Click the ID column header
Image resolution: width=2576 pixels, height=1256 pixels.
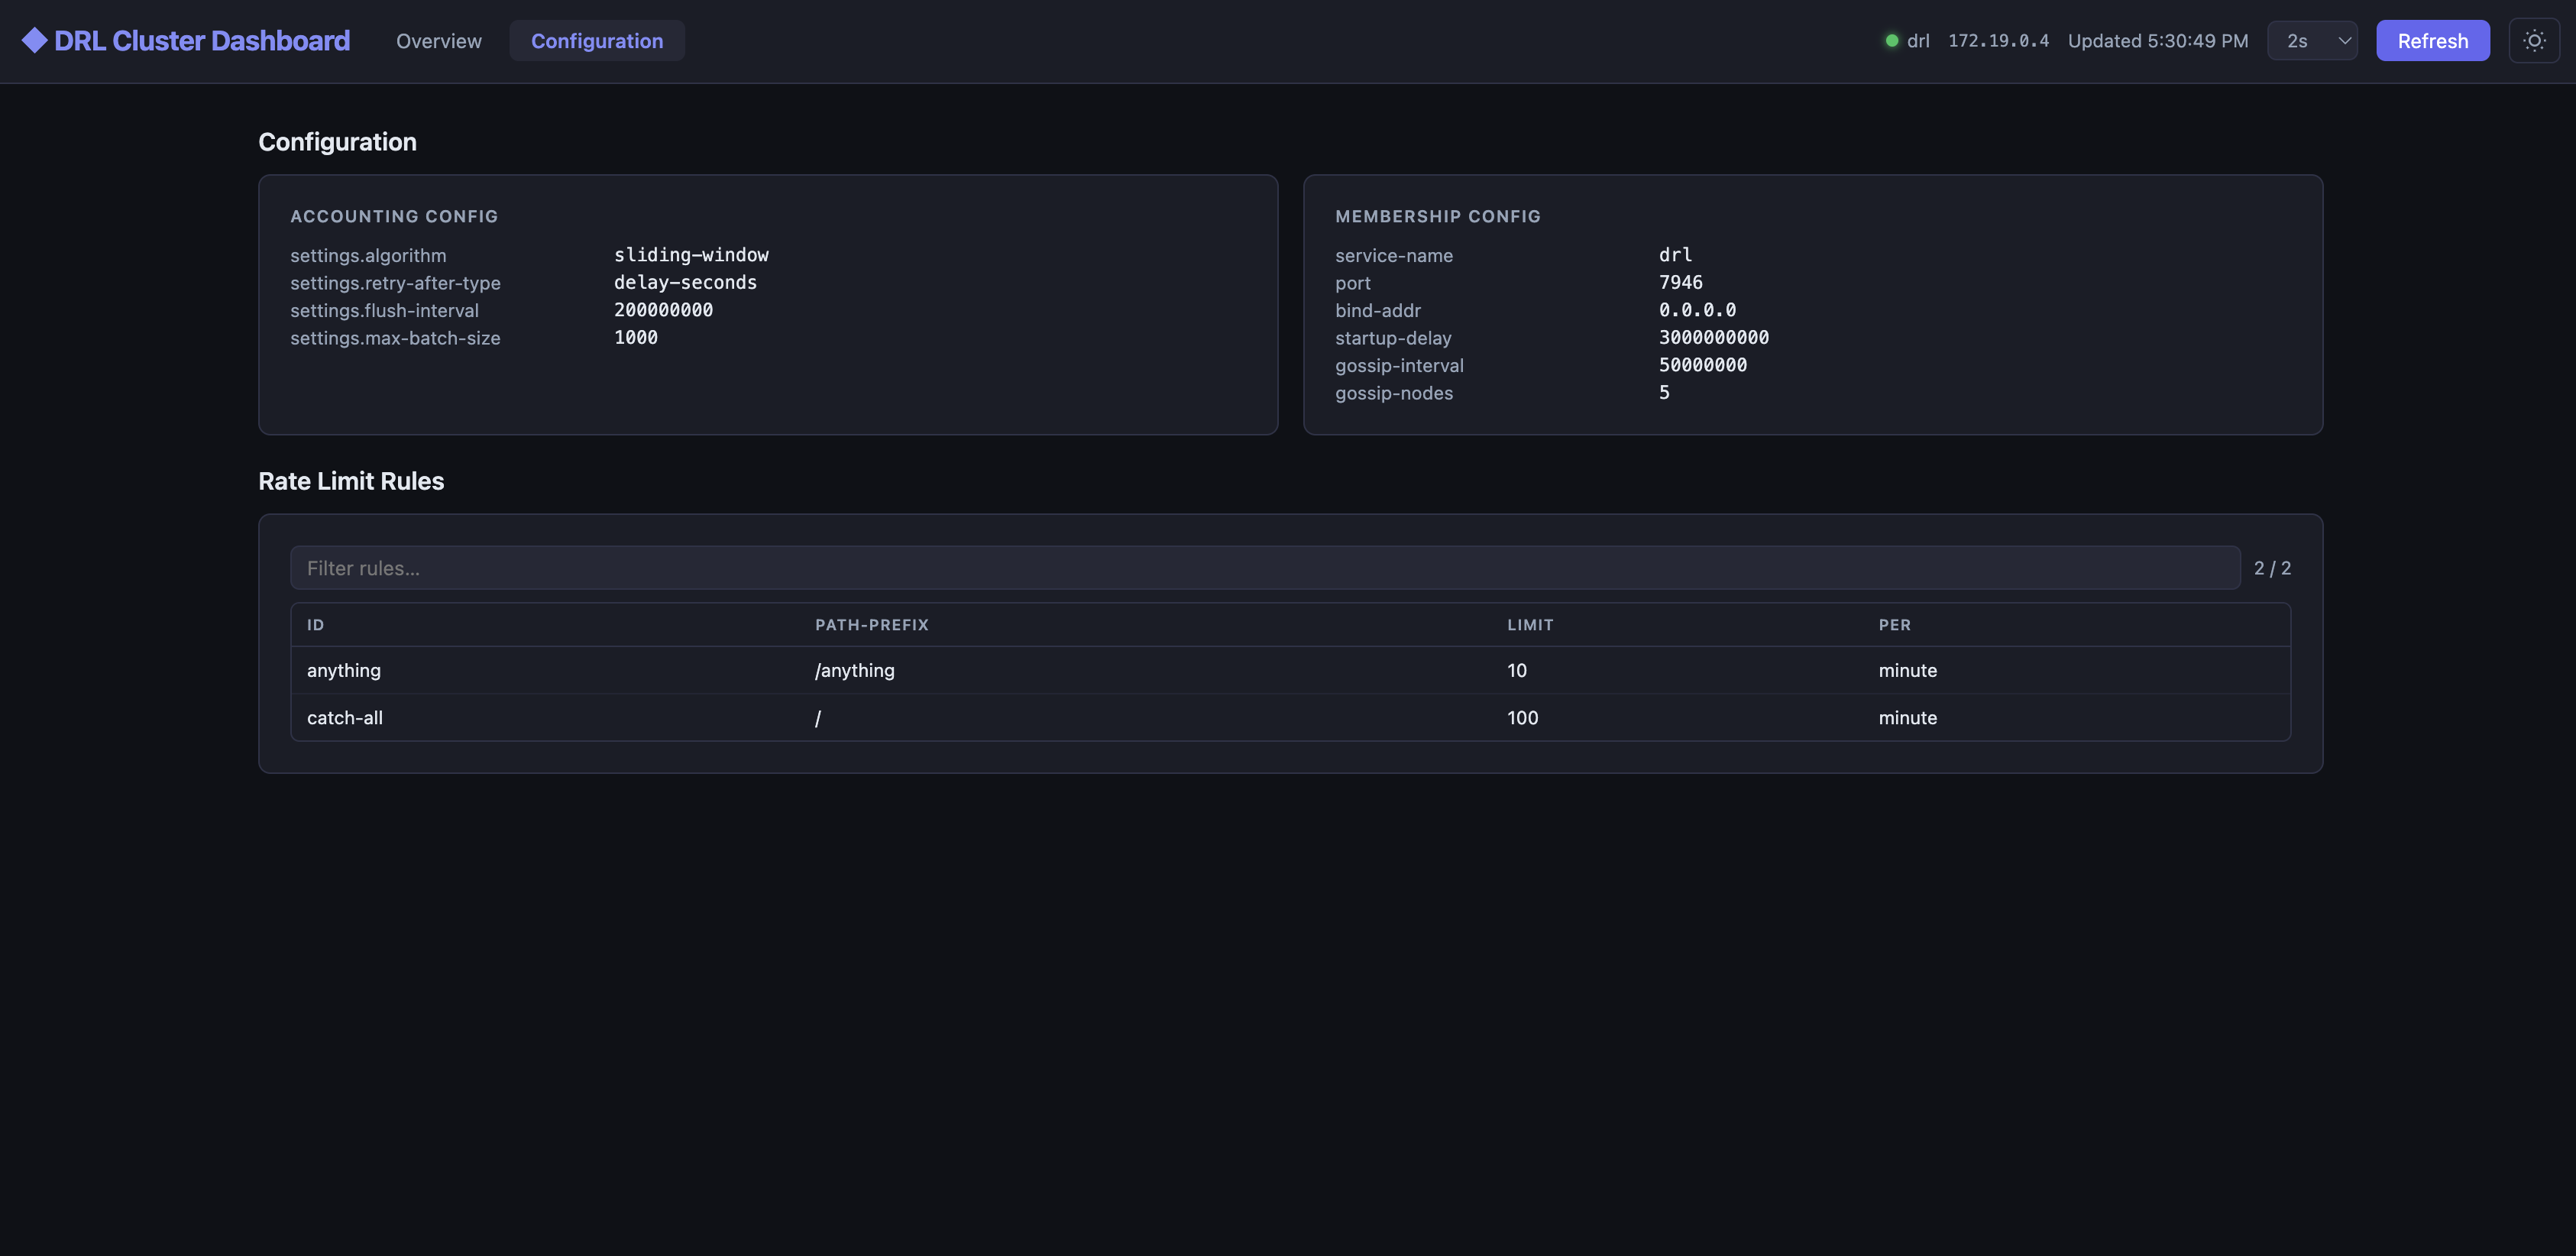[x=316, y=625]
